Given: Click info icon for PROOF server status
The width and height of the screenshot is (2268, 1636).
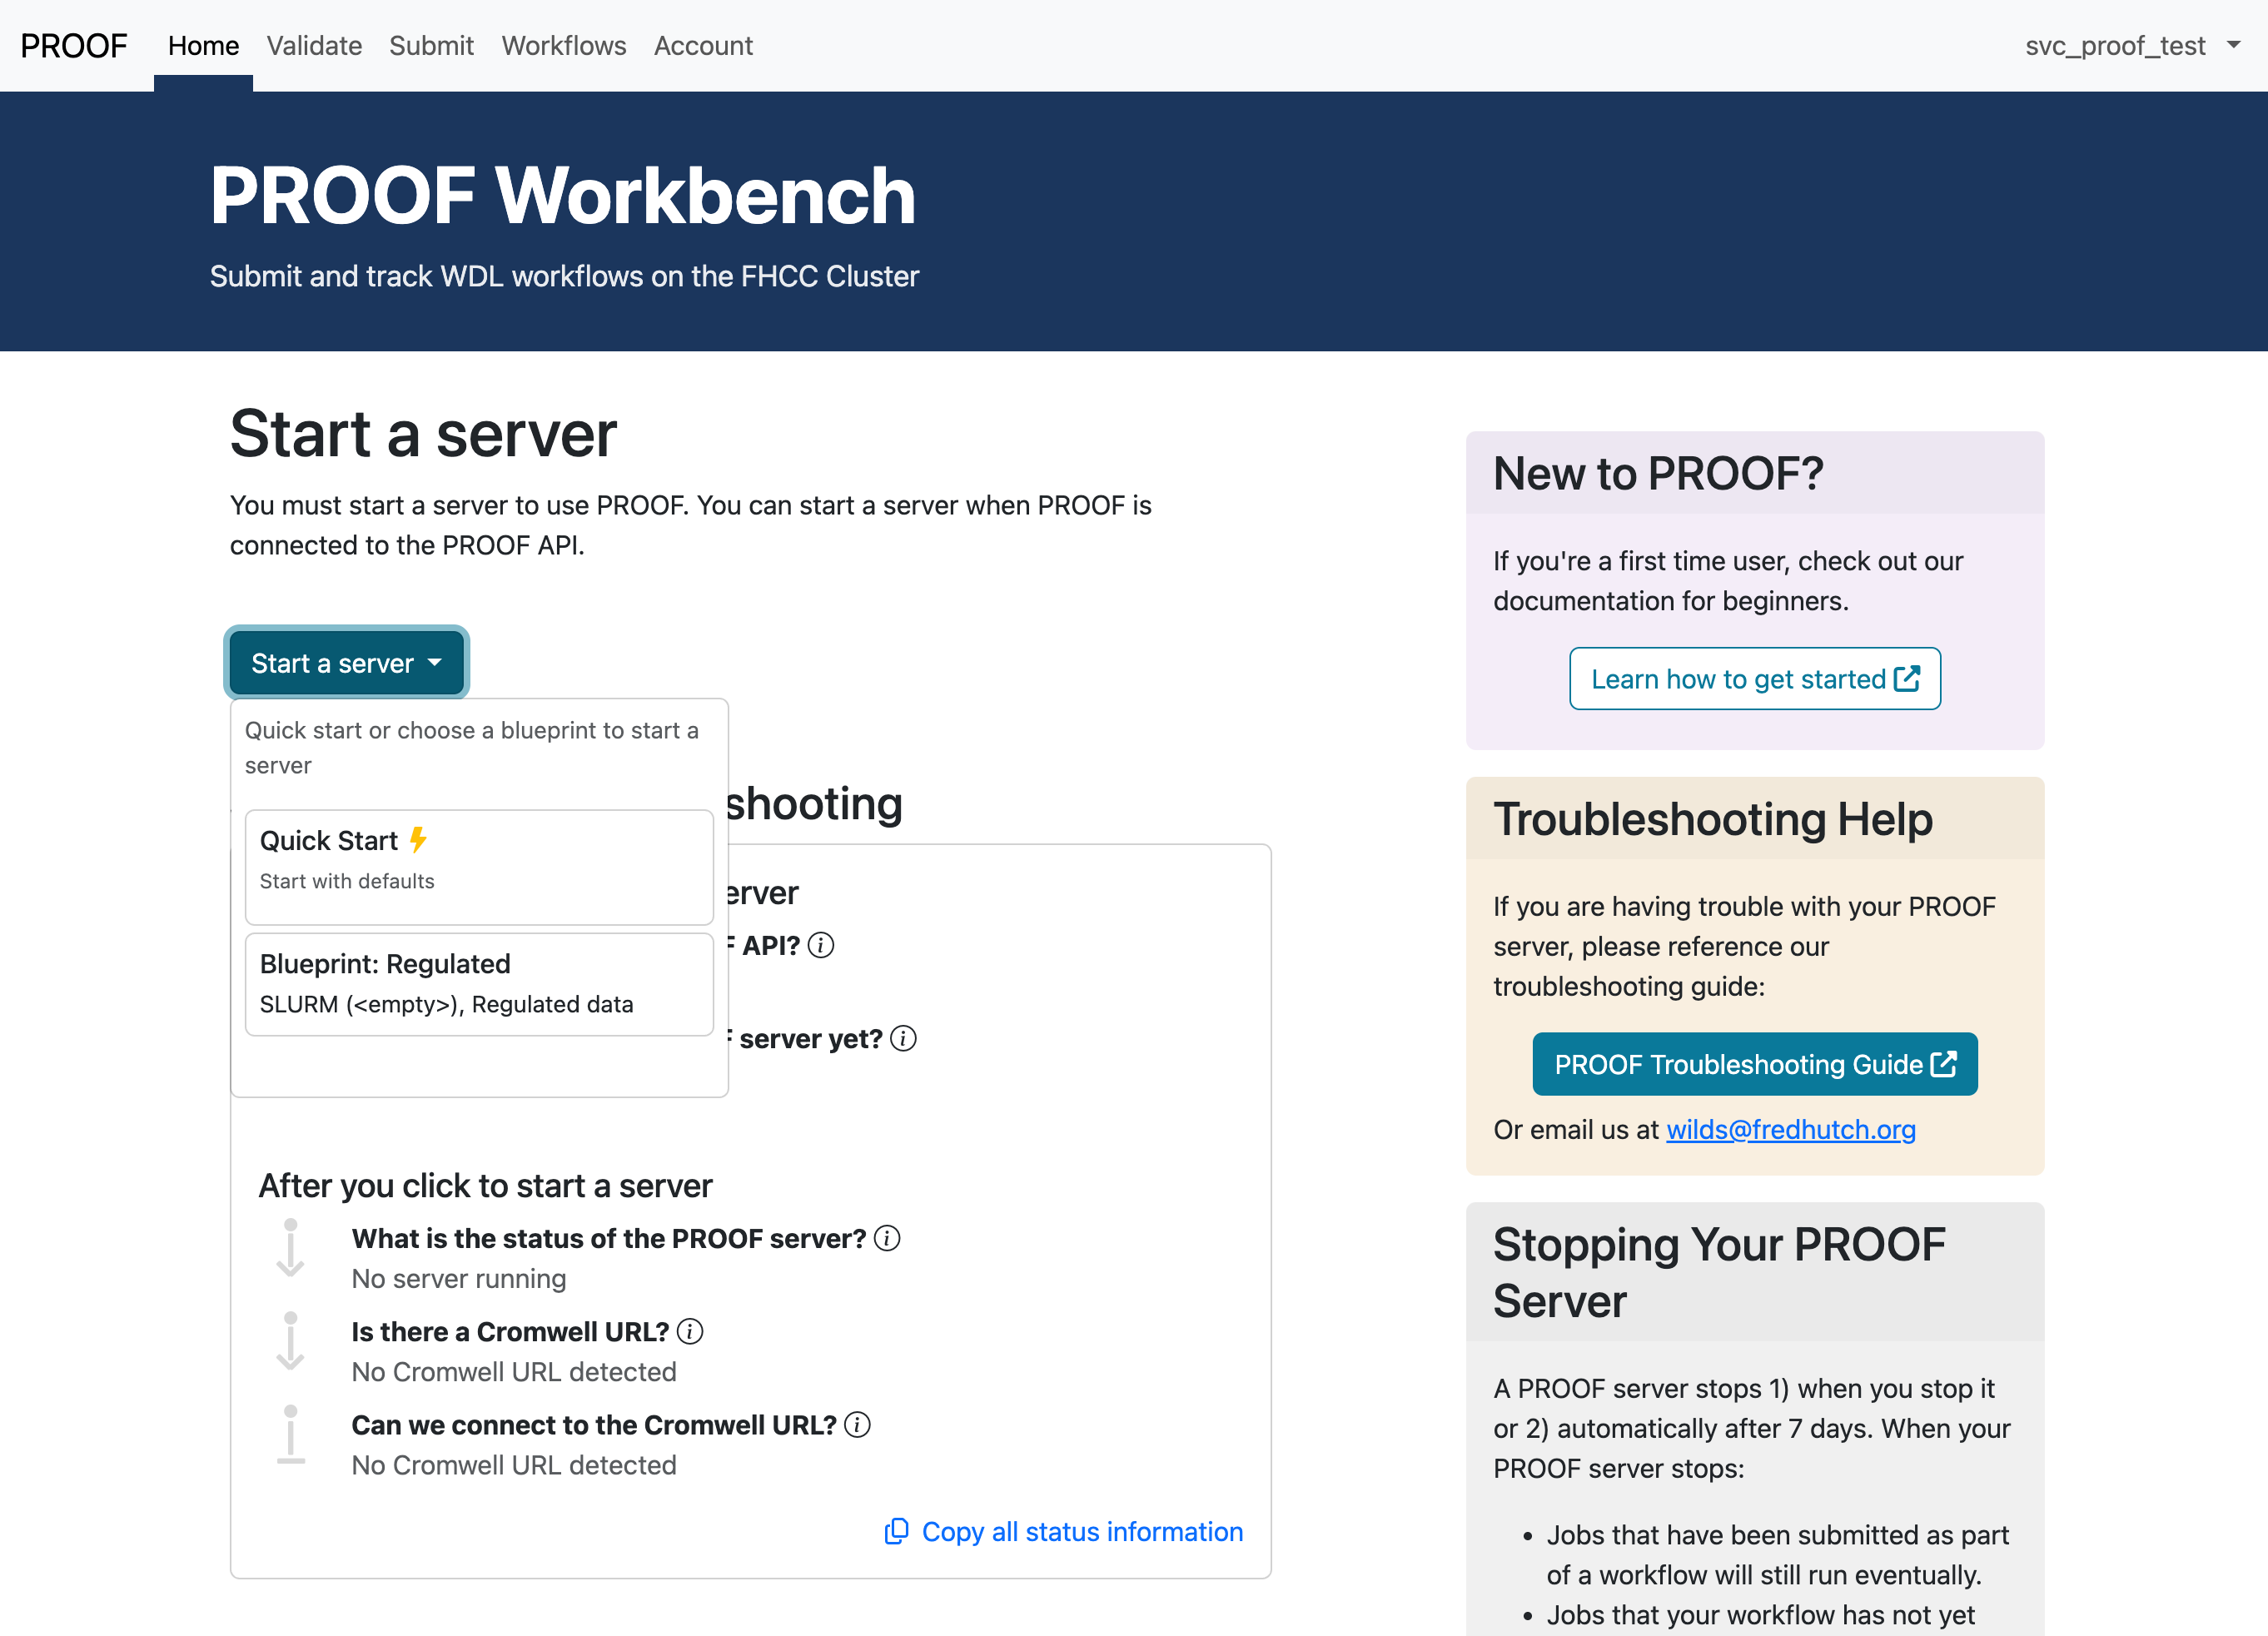Looking at the screenshot, I should pos(887,1238).
